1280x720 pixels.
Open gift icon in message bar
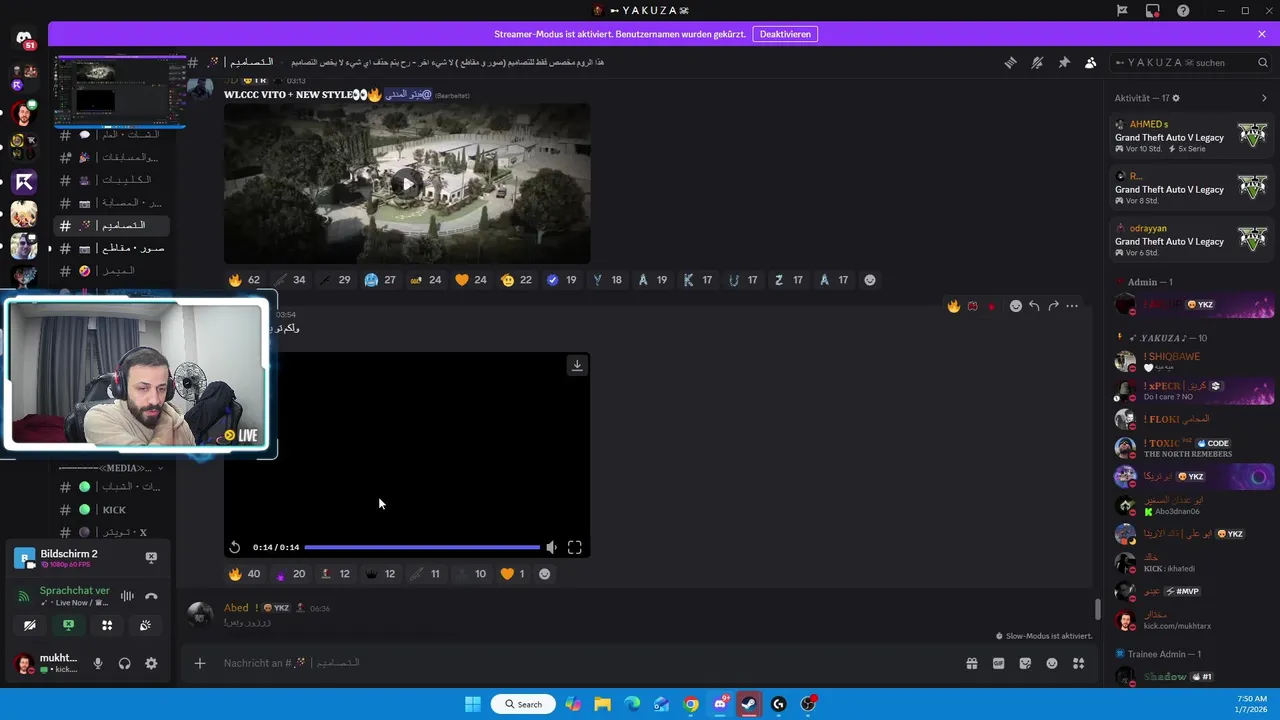click(x=971, y=663)
